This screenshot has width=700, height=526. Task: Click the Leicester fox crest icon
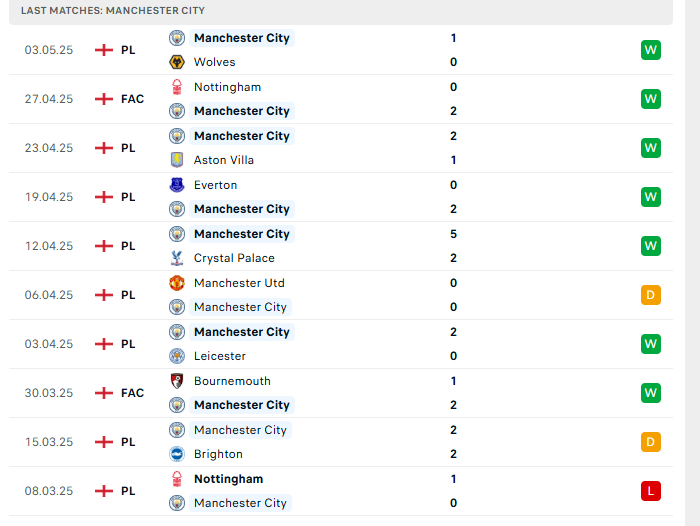pos(177,356)
